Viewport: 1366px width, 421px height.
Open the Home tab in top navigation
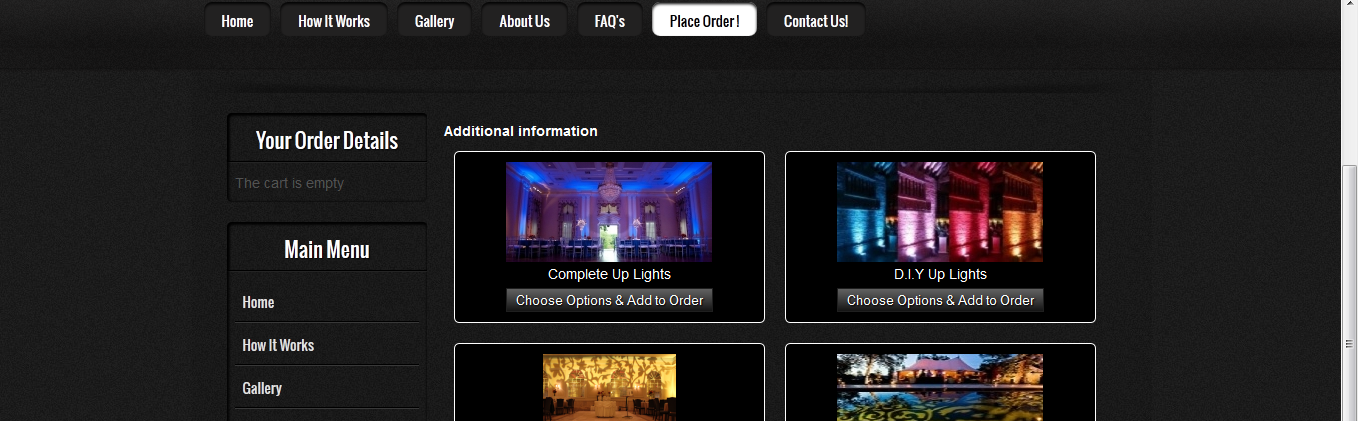pyautogui.click(x=237, y=20)
